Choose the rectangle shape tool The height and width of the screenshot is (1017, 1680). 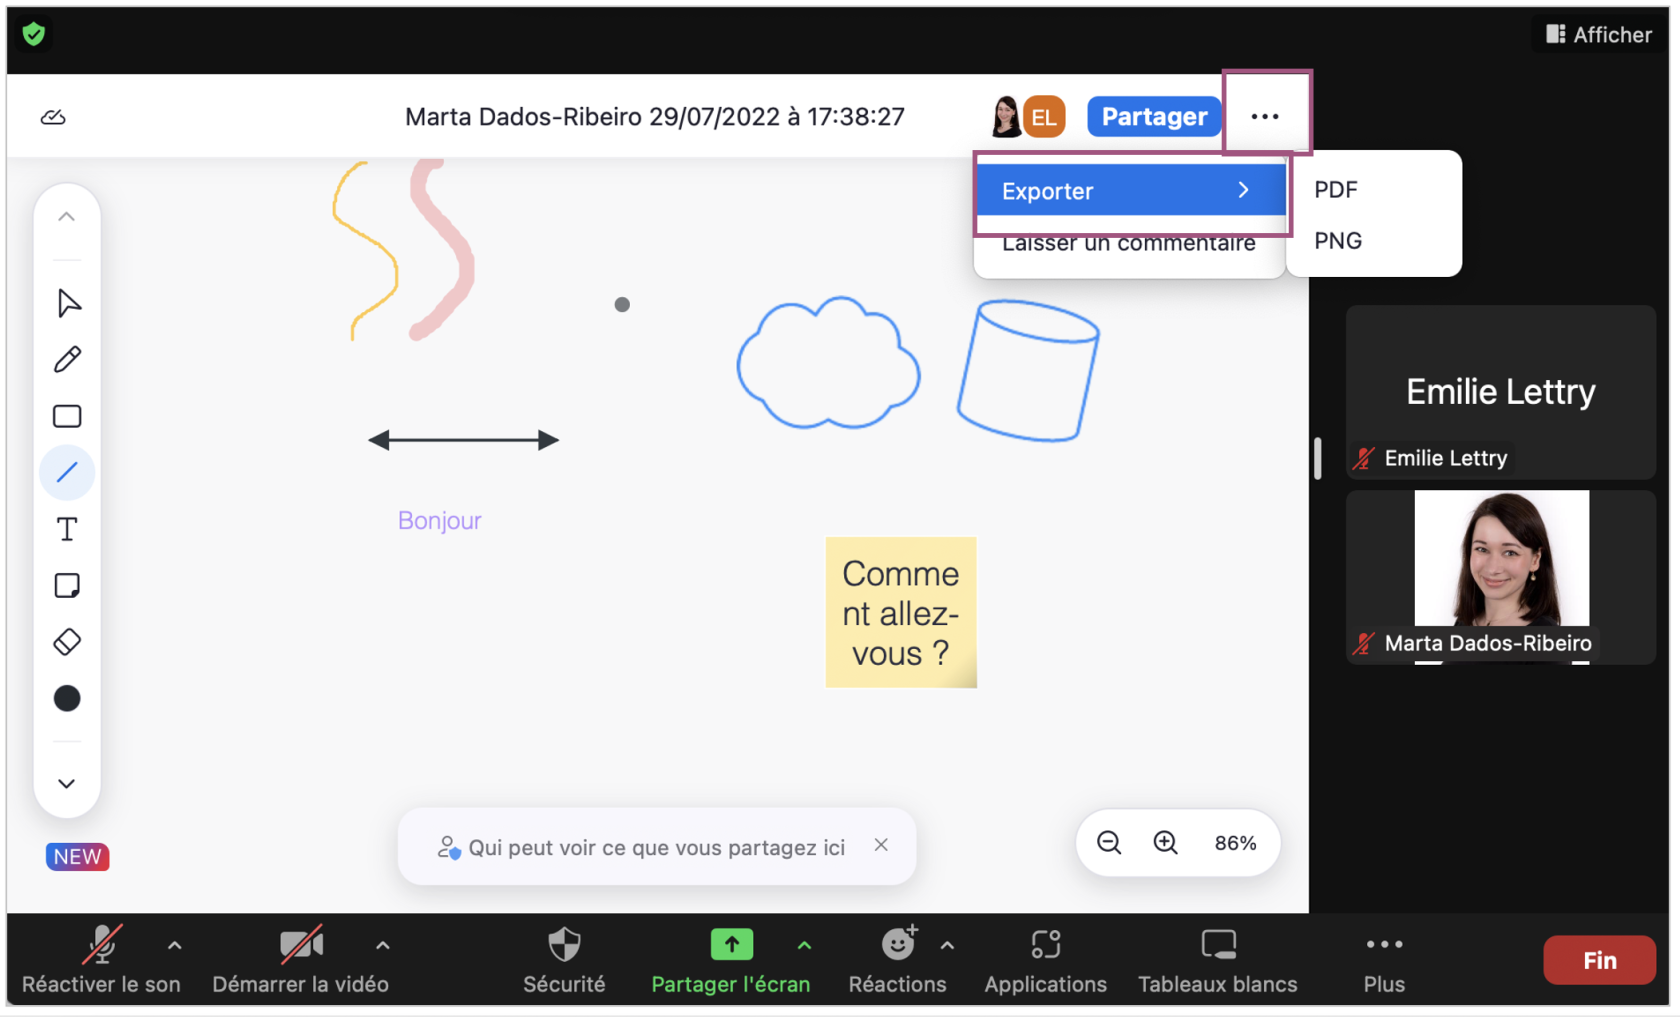pos(67,416)
